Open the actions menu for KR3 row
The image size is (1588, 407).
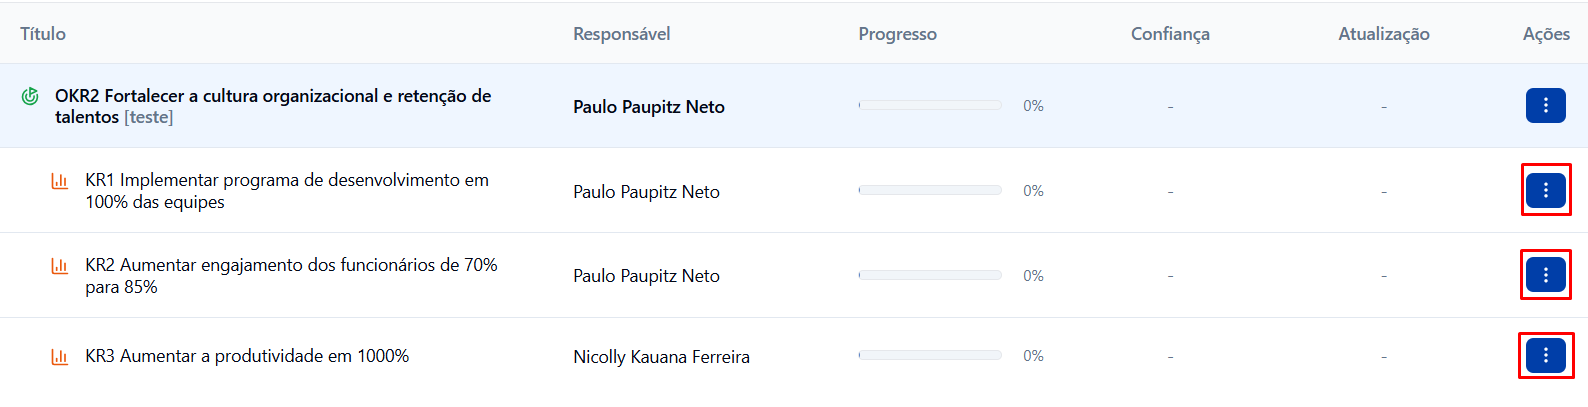pos(1545,355)
